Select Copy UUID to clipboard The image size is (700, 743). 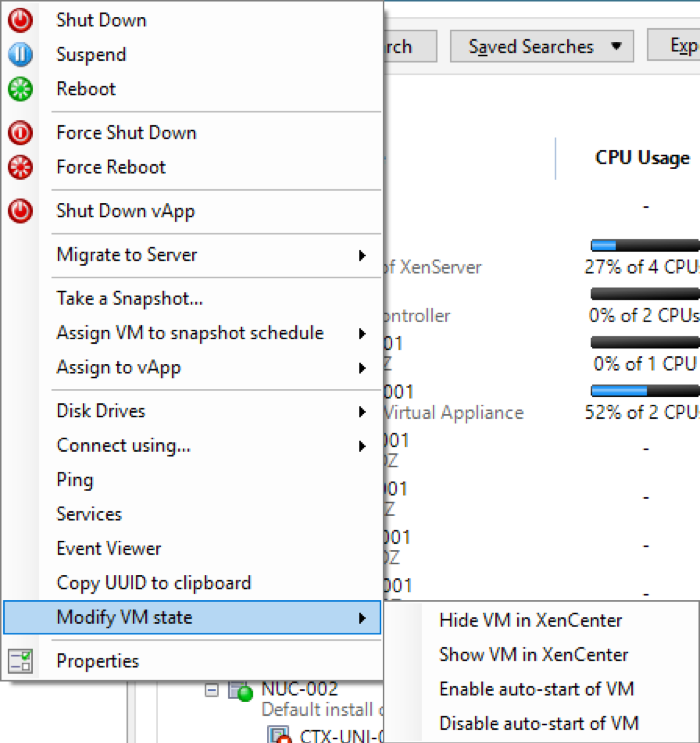click(153, 583)
